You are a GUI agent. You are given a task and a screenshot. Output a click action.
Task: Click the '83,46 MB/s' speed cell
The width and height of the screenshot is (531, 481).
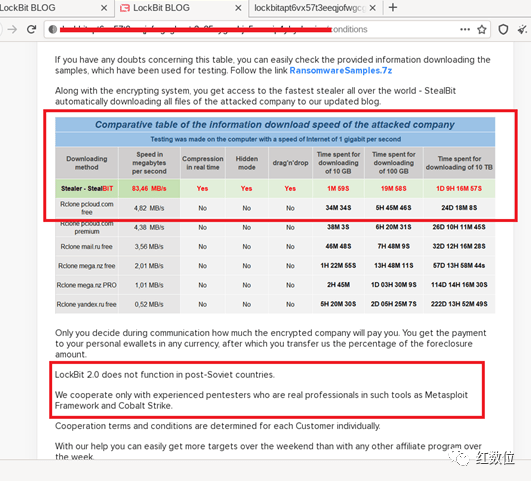pyautogui.click(x=149, y=188)
